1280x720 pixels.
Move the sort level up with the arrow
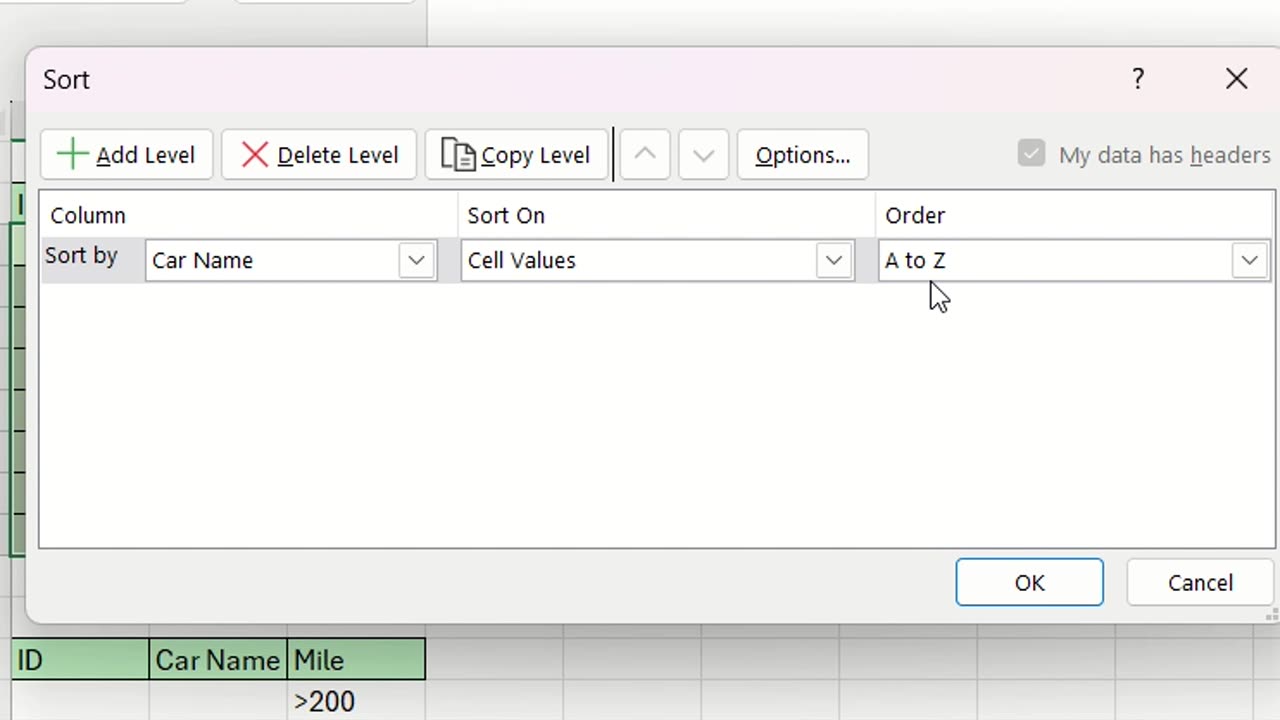point(645,155)
